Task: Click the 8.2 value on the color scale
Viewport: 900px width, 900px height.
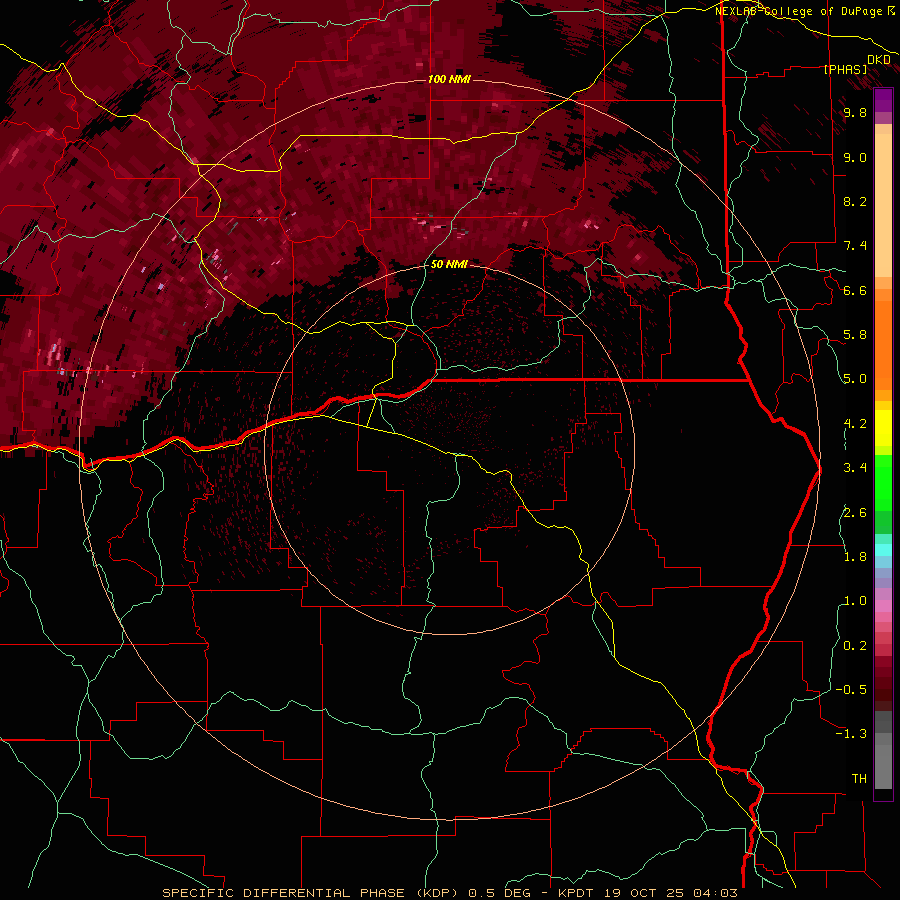Action: [x=855, y=202]
